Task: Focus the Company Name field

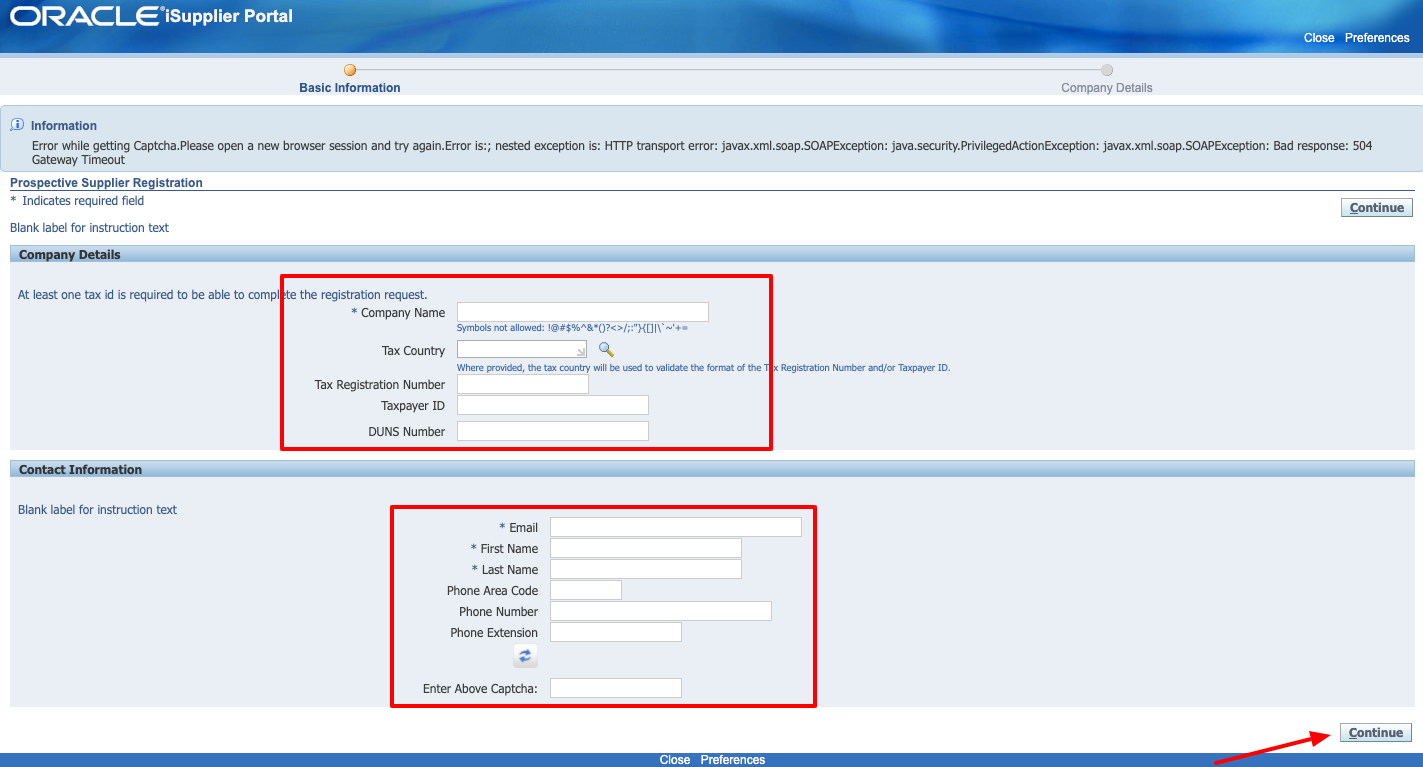Action: (583, 312)
